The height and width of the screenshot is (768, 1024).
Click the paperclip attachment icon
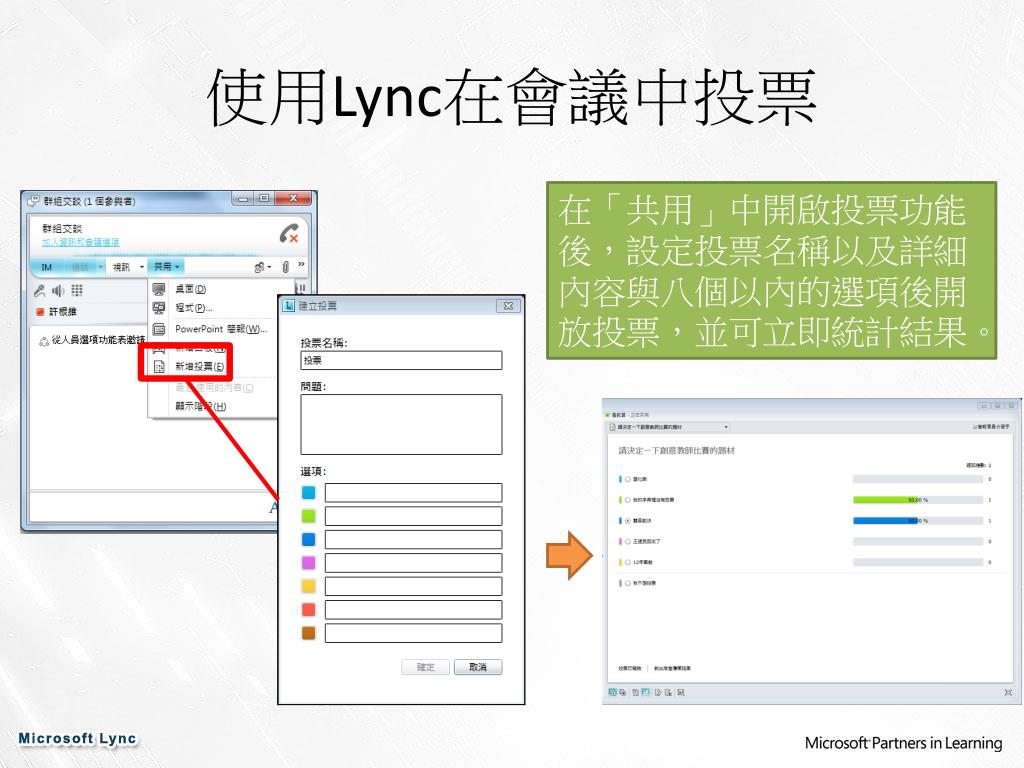[x=285, y=266]
